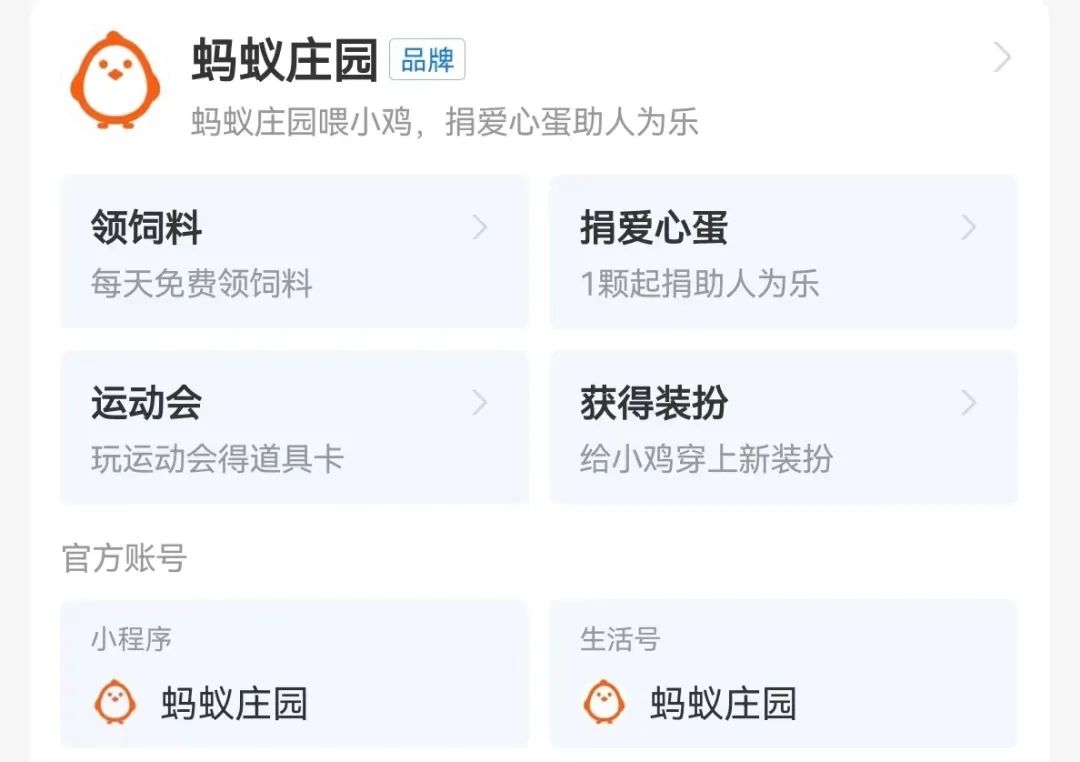Tap the brand slogan under the 蚂蚁庄园 title

coord(444,123)
